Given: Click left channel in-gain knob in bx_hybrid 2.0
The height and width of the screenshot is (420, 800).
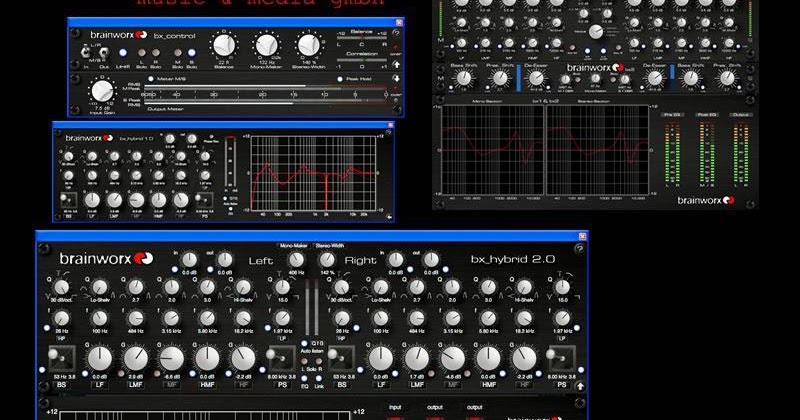Looking at the screenshot, I should 189,260.
